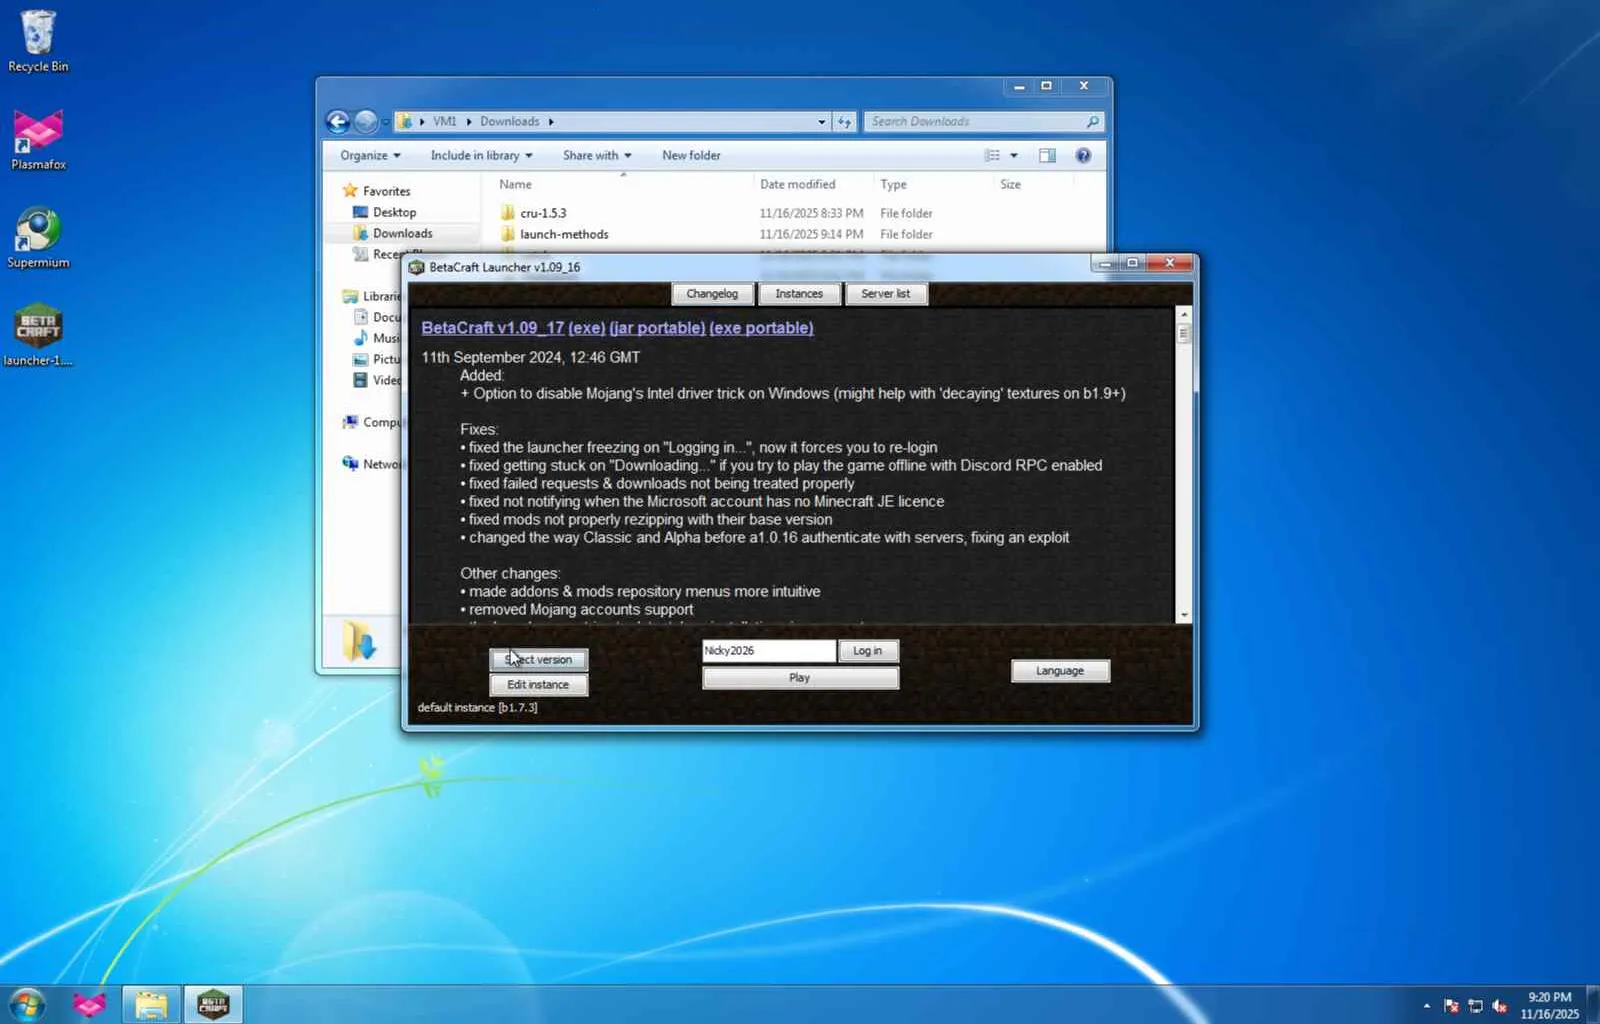The image size is (1600, 1024).
Task: Change the view using the Explorer view icon
Action: [992, 155]
